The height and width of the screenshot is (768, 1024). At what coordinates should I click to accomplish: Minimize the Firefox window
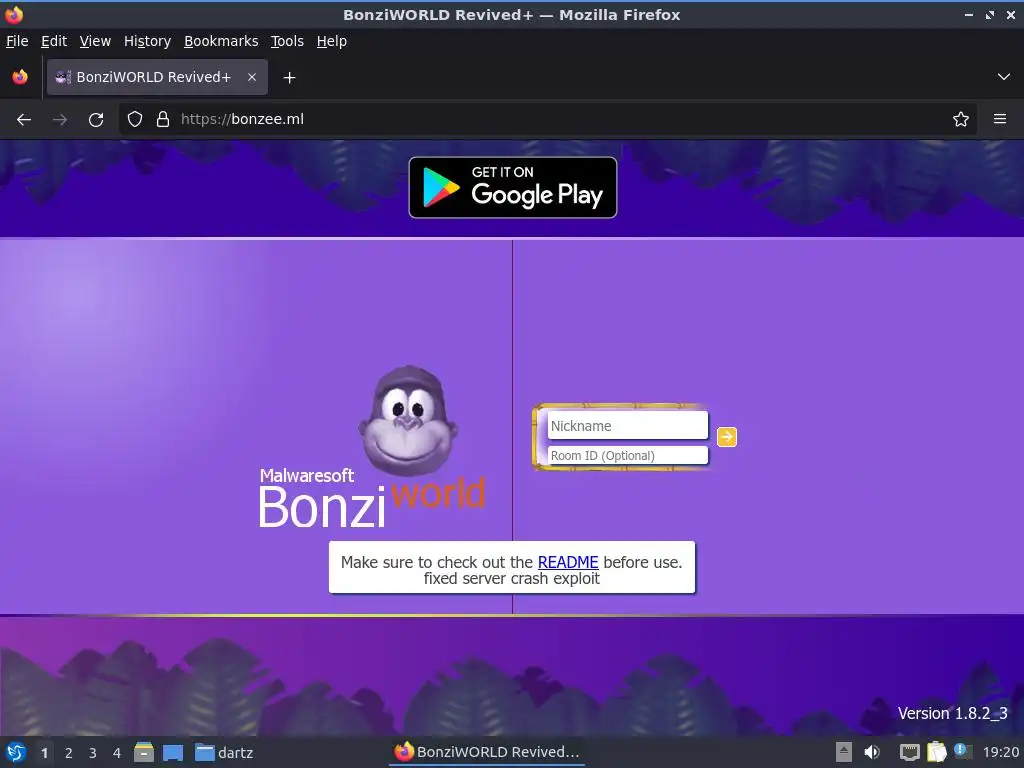click(968, 14)
